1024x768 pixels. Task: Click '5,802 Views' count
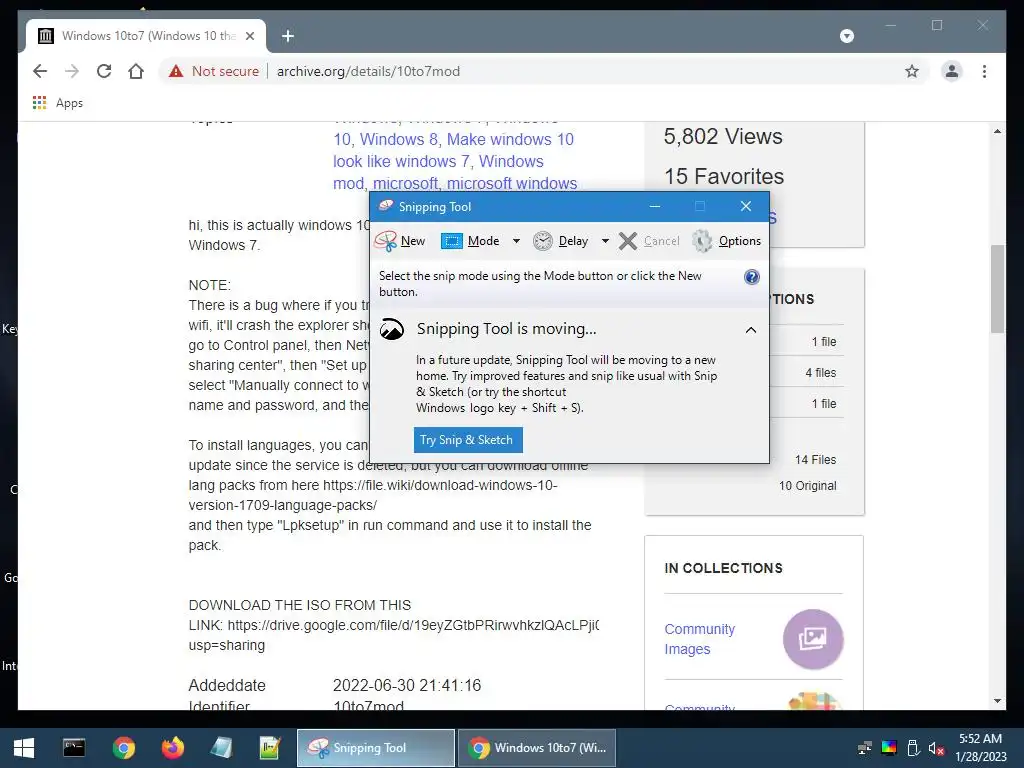pyautogui.click(x=723, y=136)
